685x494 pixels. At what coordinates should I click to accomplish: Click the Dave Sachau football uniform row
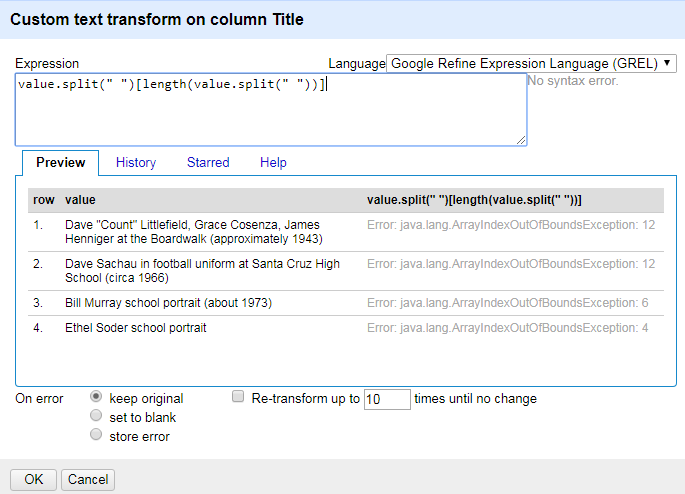tap(346, 271)
